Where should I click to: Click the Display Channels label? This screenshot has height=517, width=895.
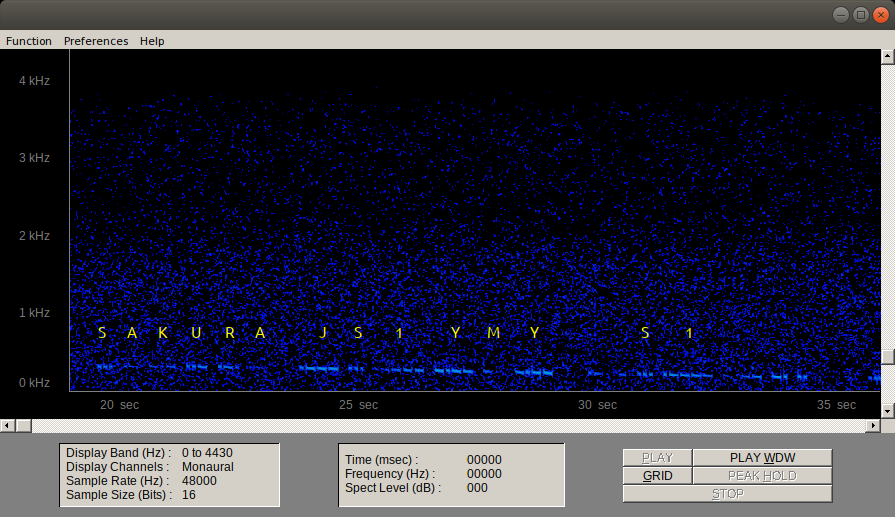click(118, 467)
